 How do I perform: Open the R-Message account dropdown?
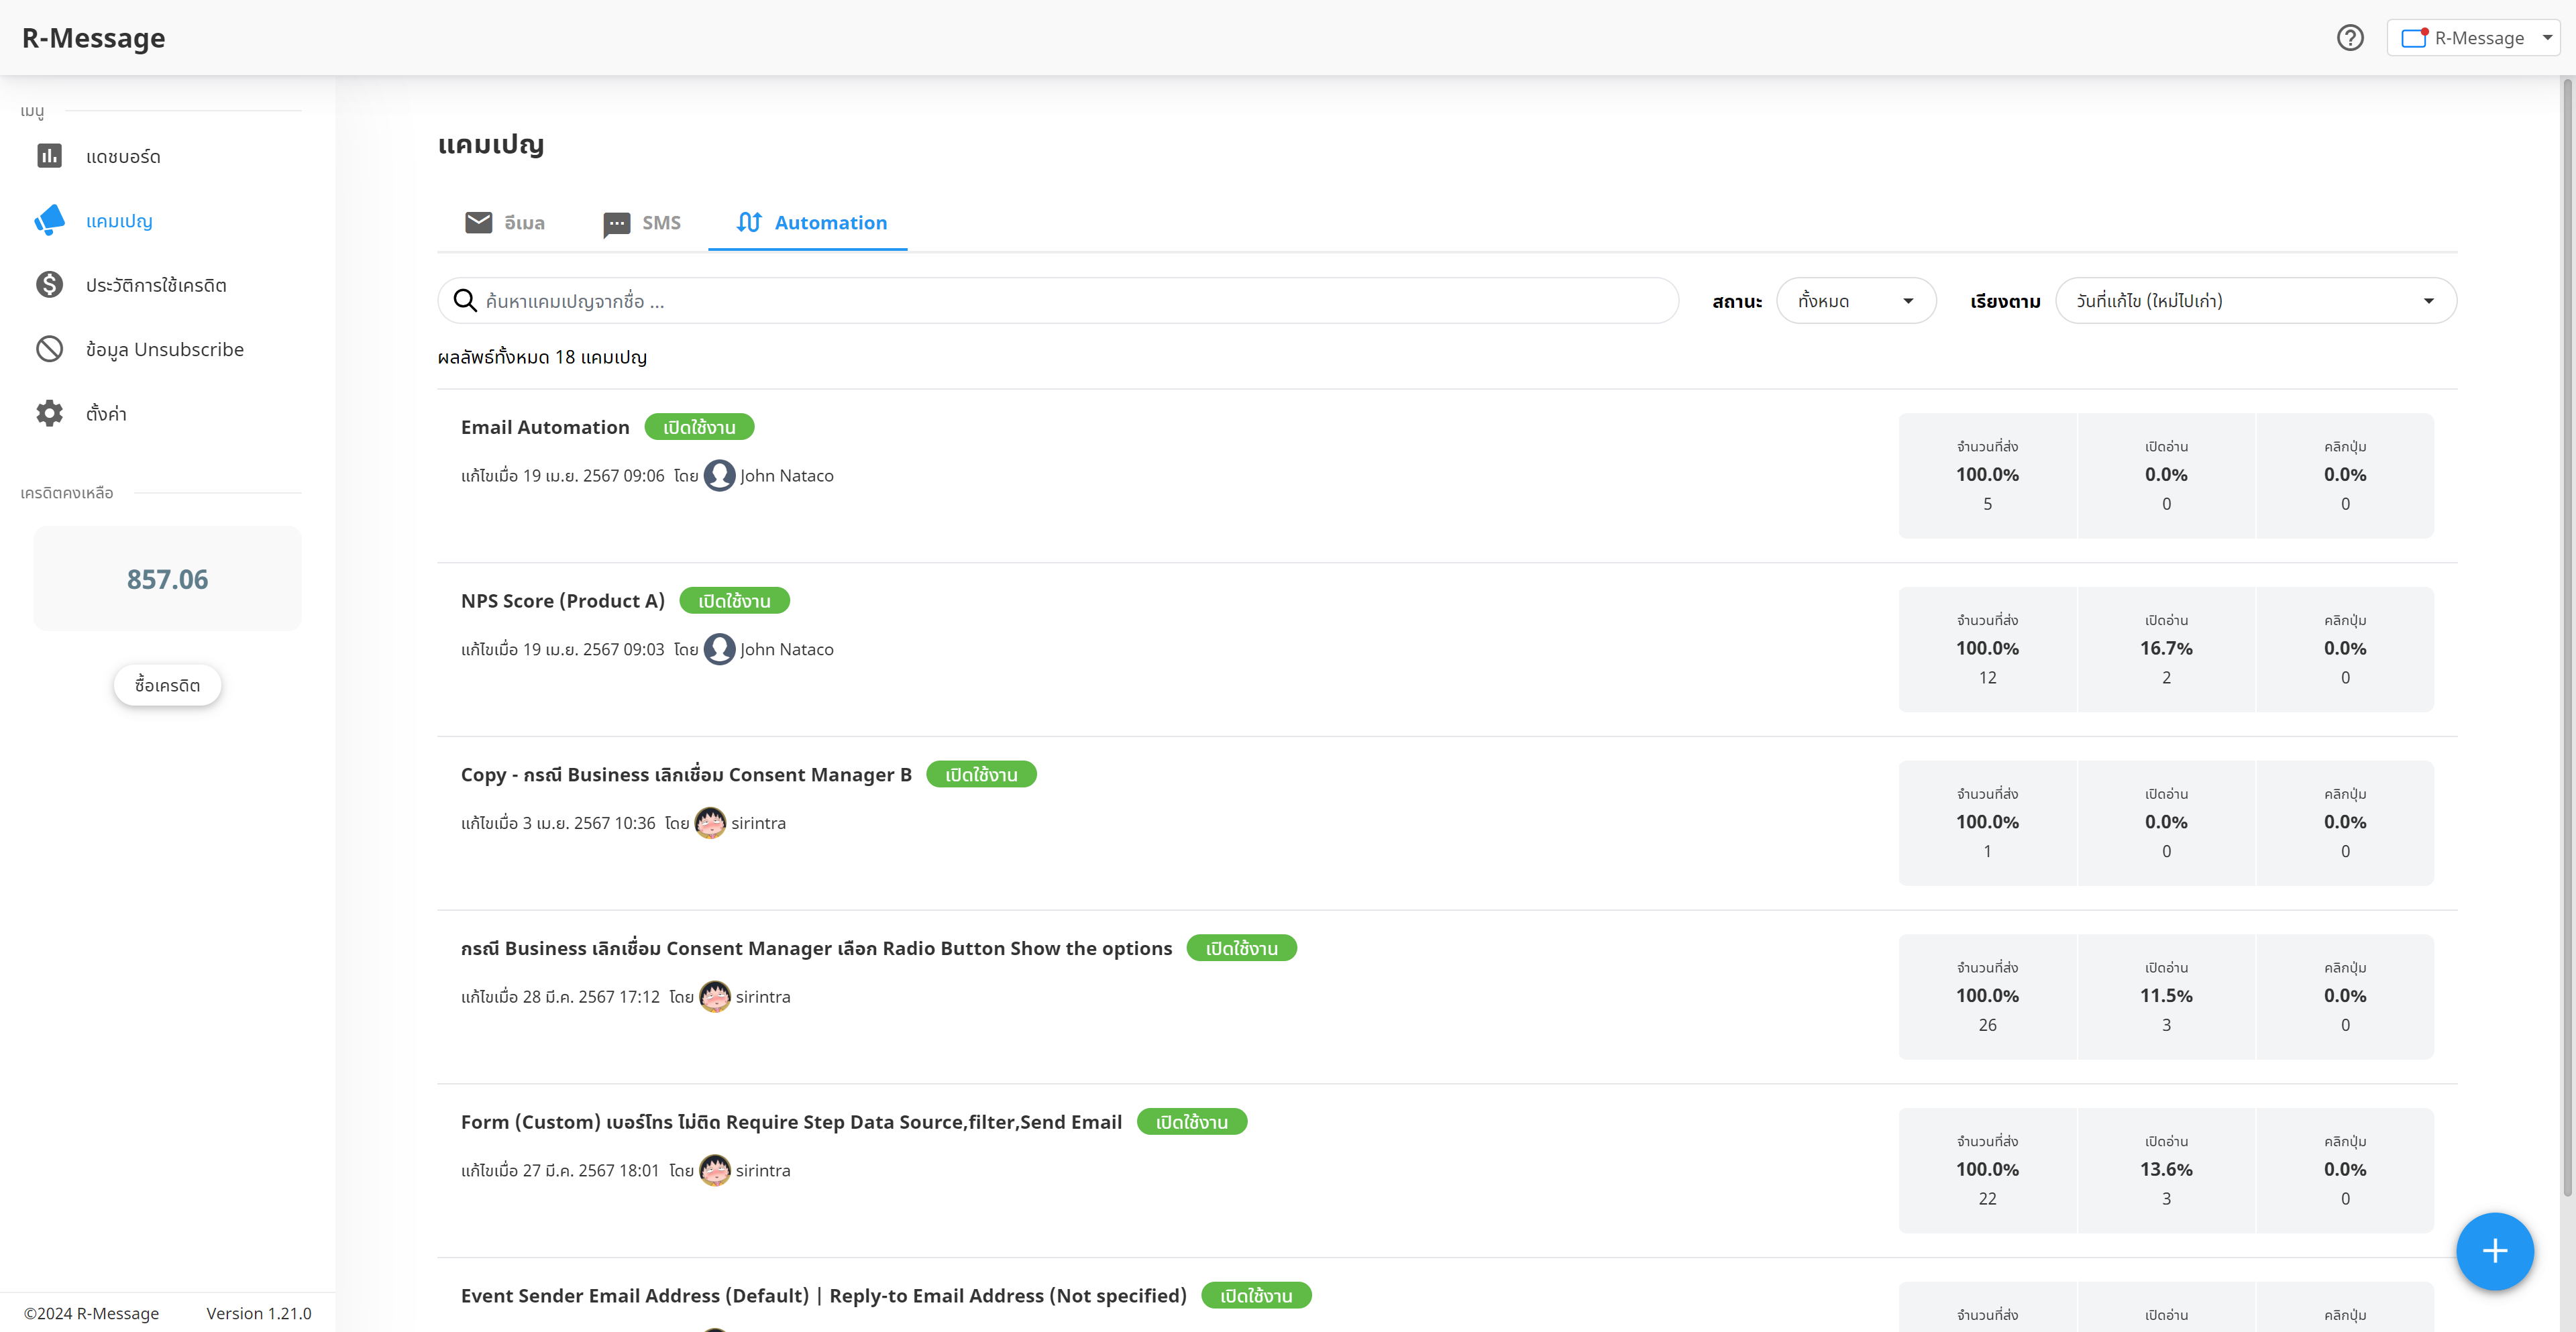click(x=2473, y=38)
